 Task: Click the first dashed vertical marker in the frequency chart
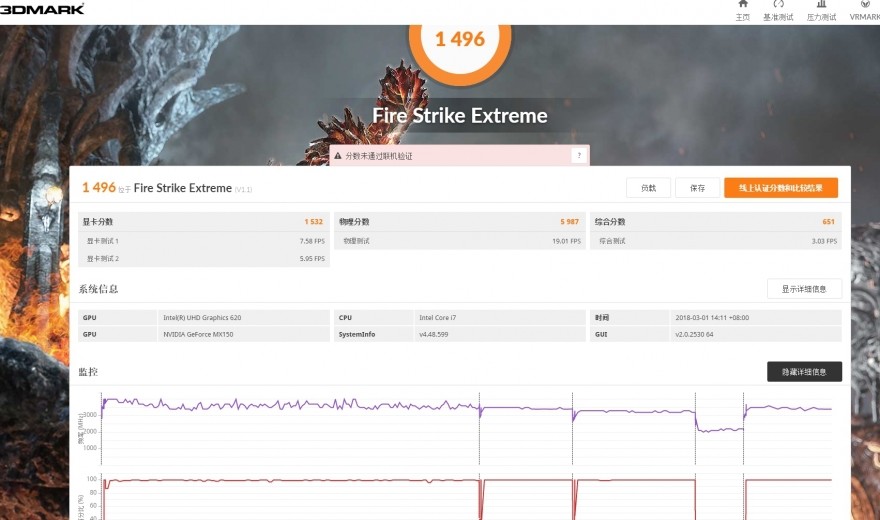(102, 429)
